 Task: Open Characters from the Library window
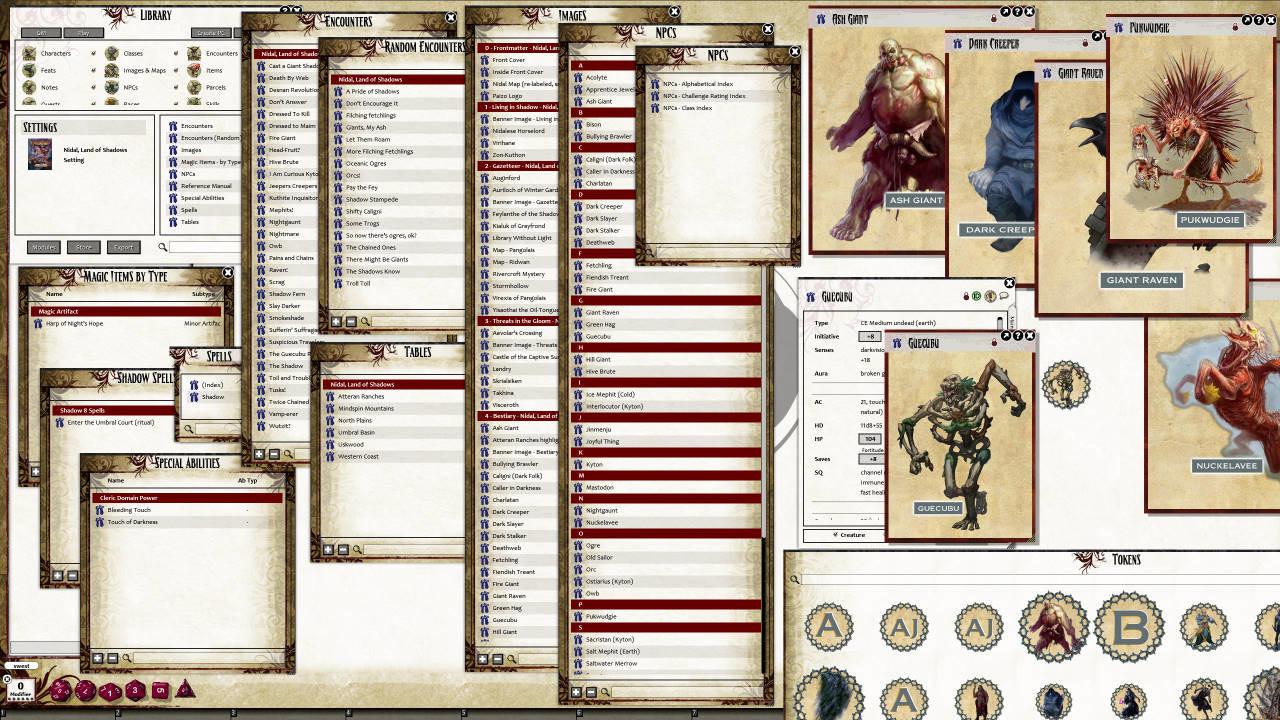pyautogui.click(x=56, y=54)
